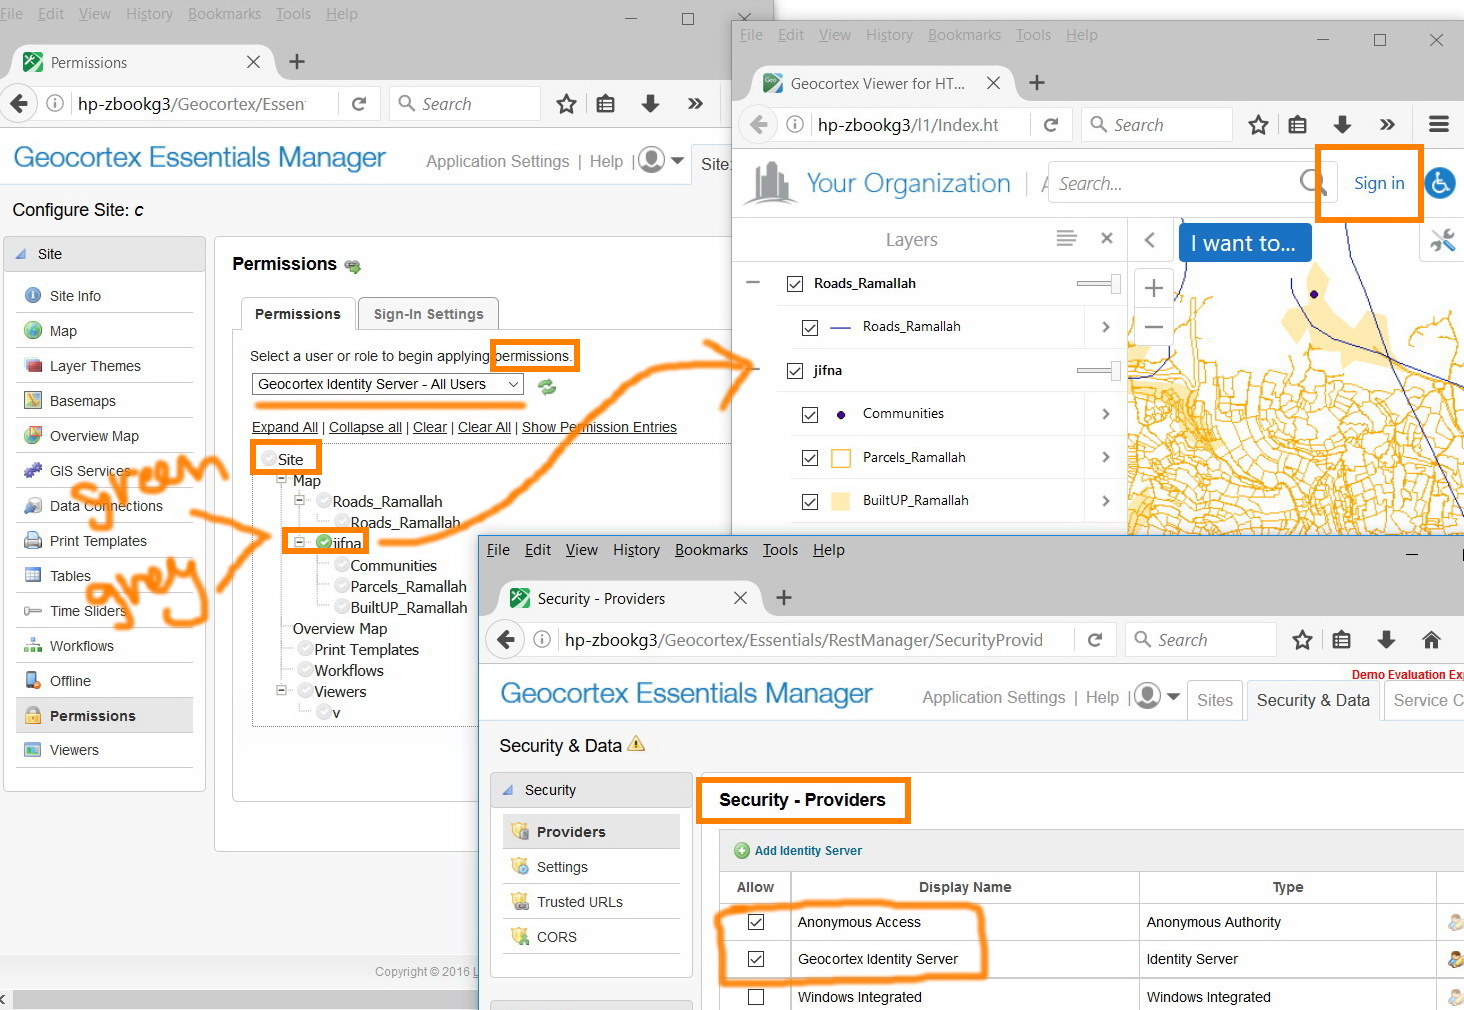Image resolution: width=1464 pixels, height=1010 pixels.
Task: Switch to the Sign-In Settings tab
Action: point(428,314)
